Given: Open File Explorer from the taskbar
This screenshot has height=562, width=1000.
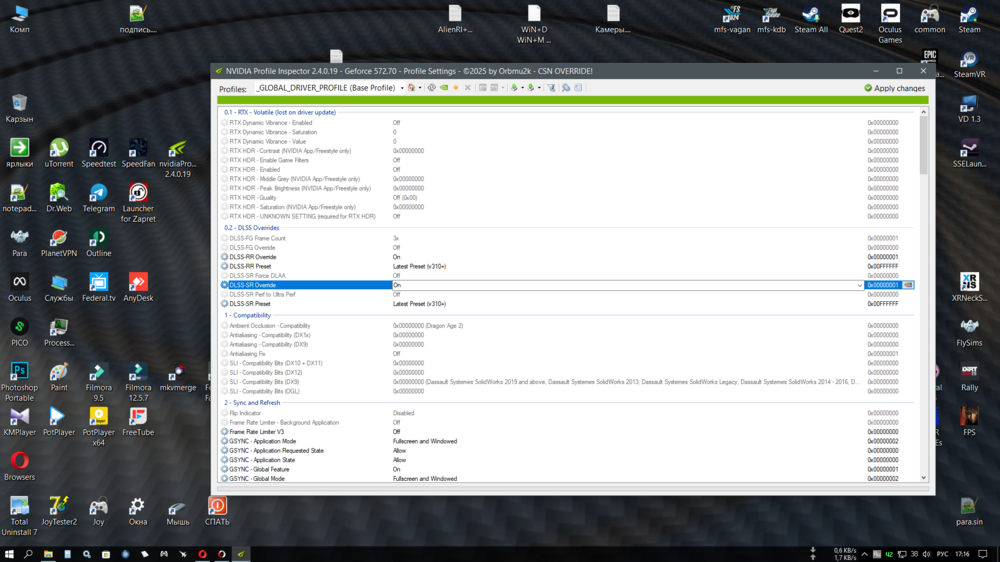Looking at the screenshot, I should 48,554.
